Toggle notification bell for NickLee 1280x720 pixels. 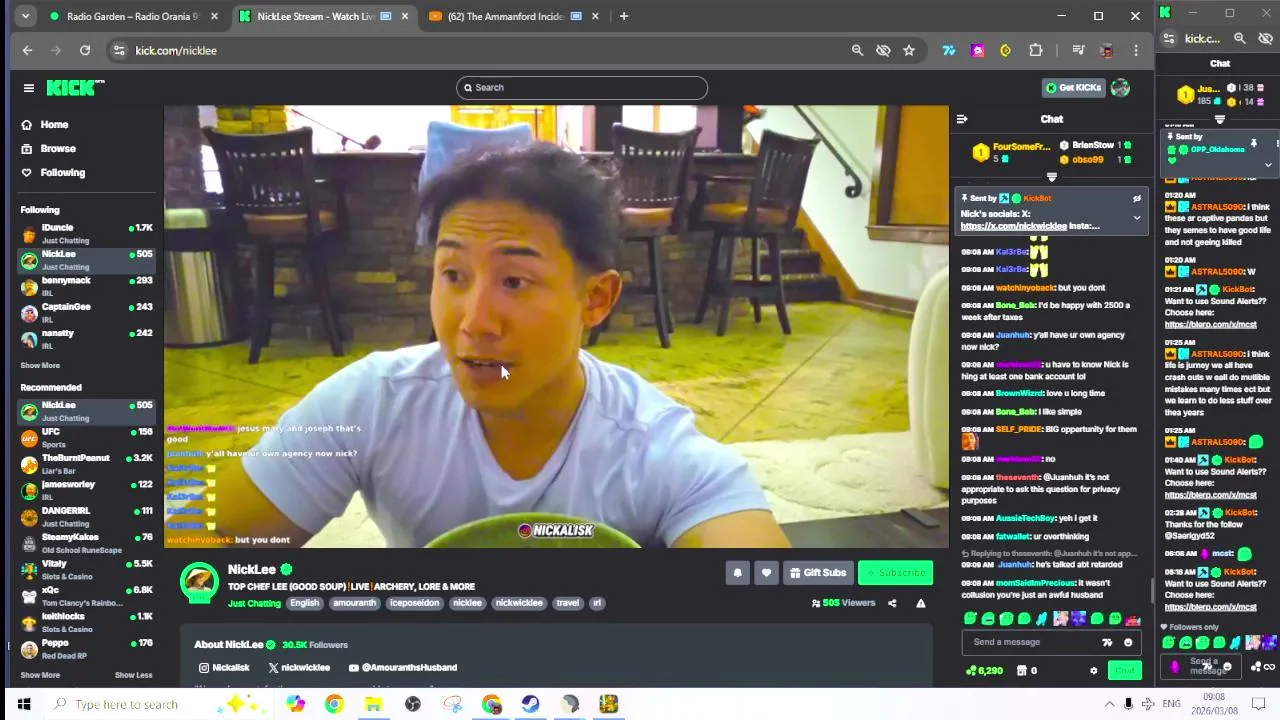738,573
